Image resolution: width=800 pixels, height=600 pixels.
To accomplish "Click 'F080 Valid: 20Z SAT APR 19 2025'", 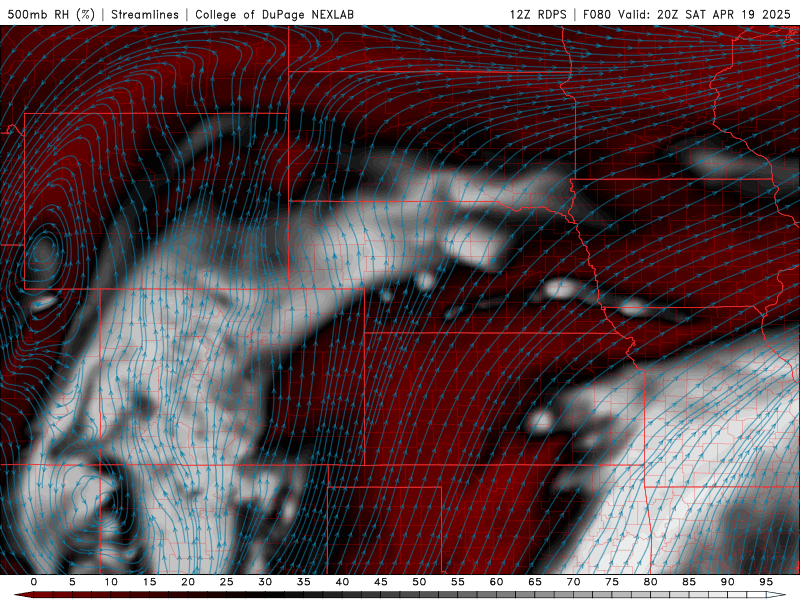I will coord(687,14).
